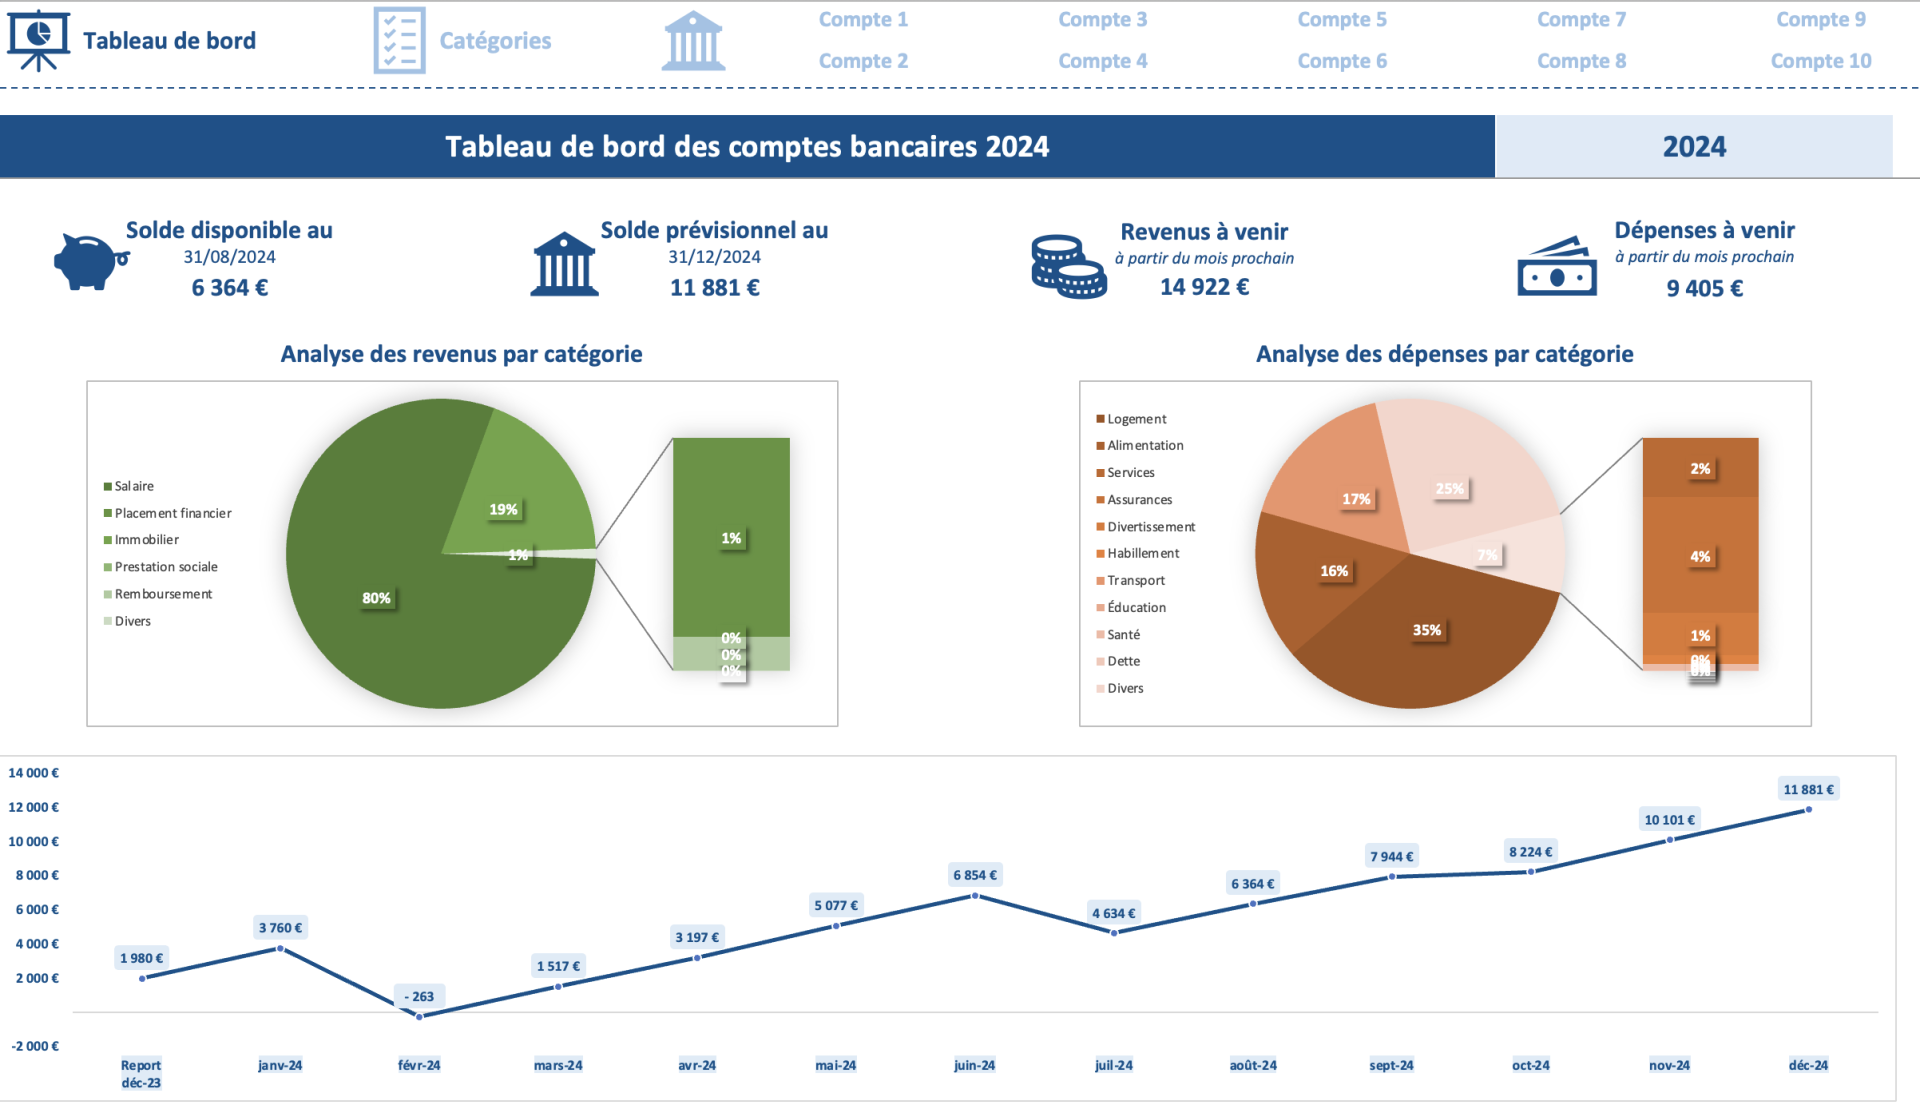
Task: Click the coin stack icon for Revenus à venir
Action: [x=1068, y=263]
